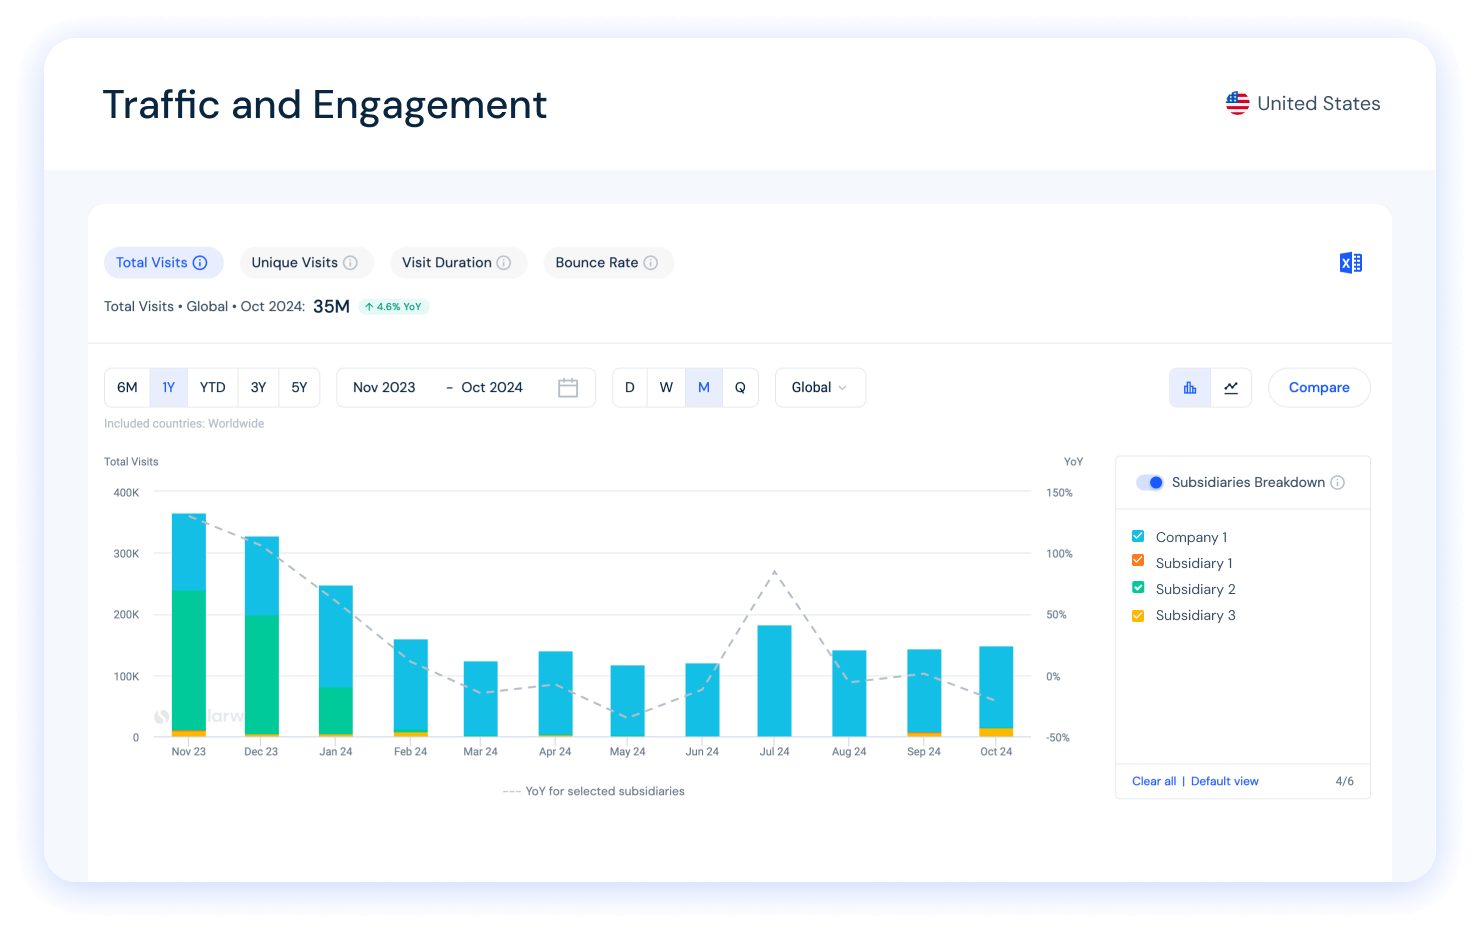Click the Compare button
1478x930 pixels.
(x=1318, y=387)
